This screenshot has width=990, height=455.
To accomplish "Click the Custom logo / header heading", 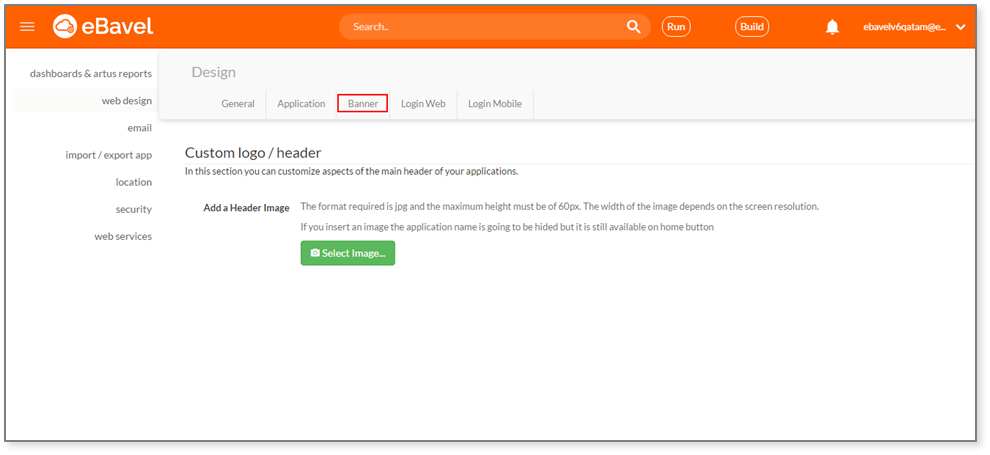I will point(253,153).
